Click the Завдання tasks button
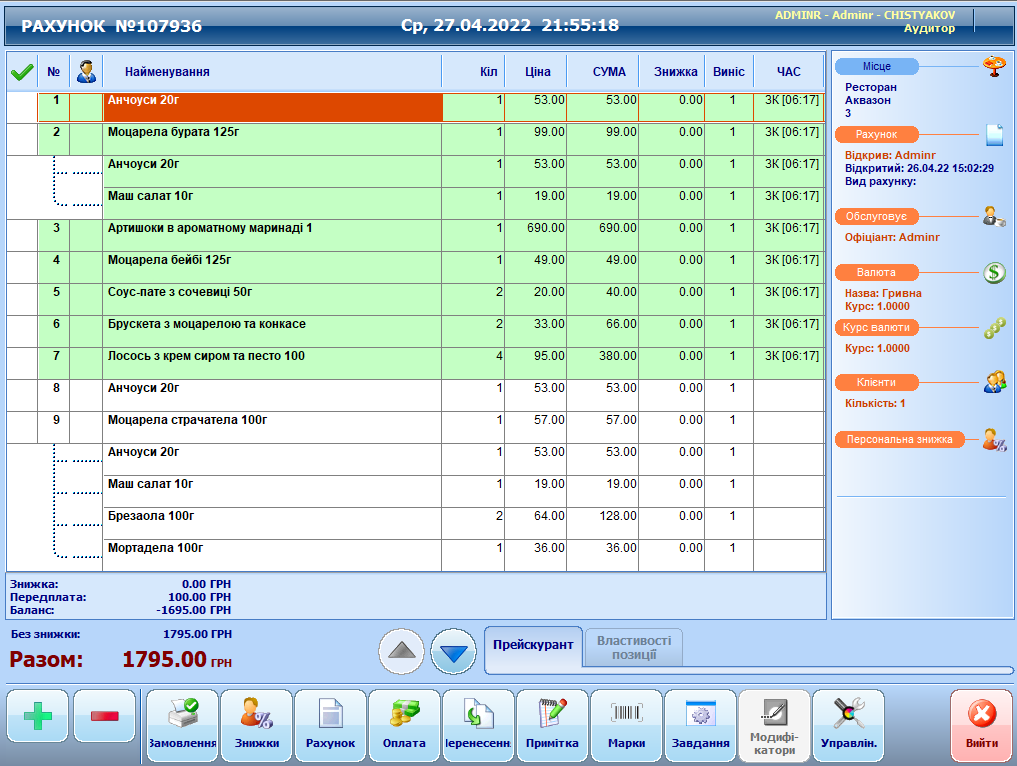1017x766 pixels. (x=700, y=725)
